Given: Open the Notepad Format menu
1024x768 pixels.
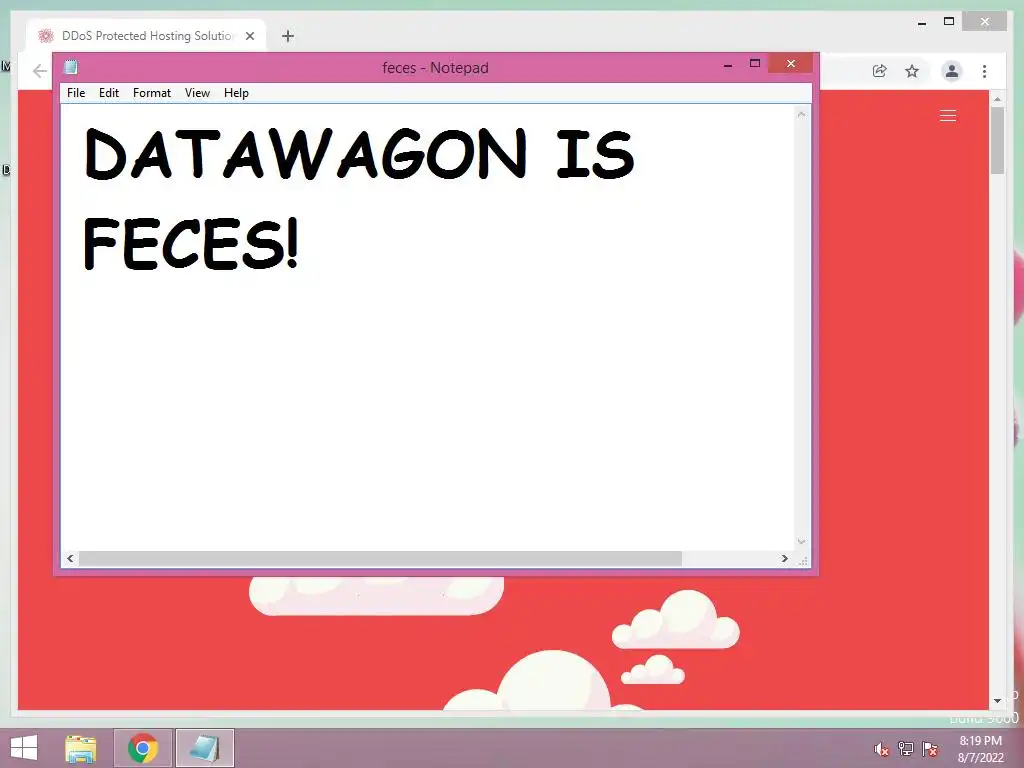Looking at the screenshot, I should [x=152, y=93].
